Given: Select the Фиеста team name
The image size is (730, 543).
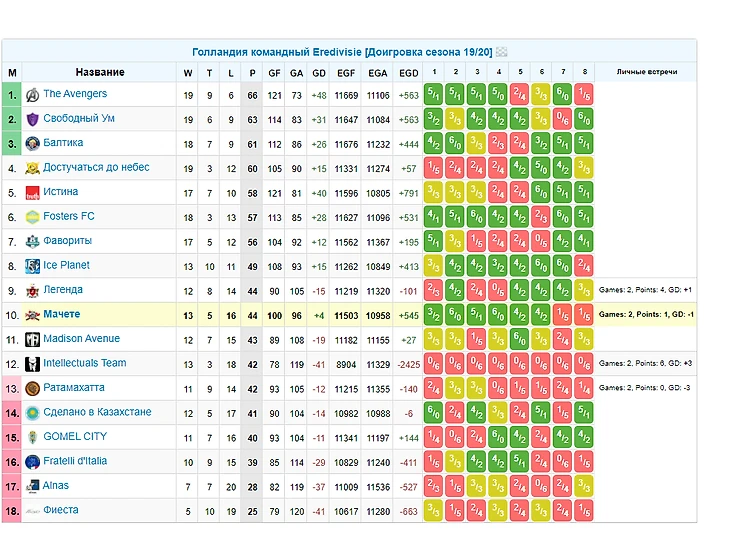Looking at the screenshot, I should pos(60,510).
